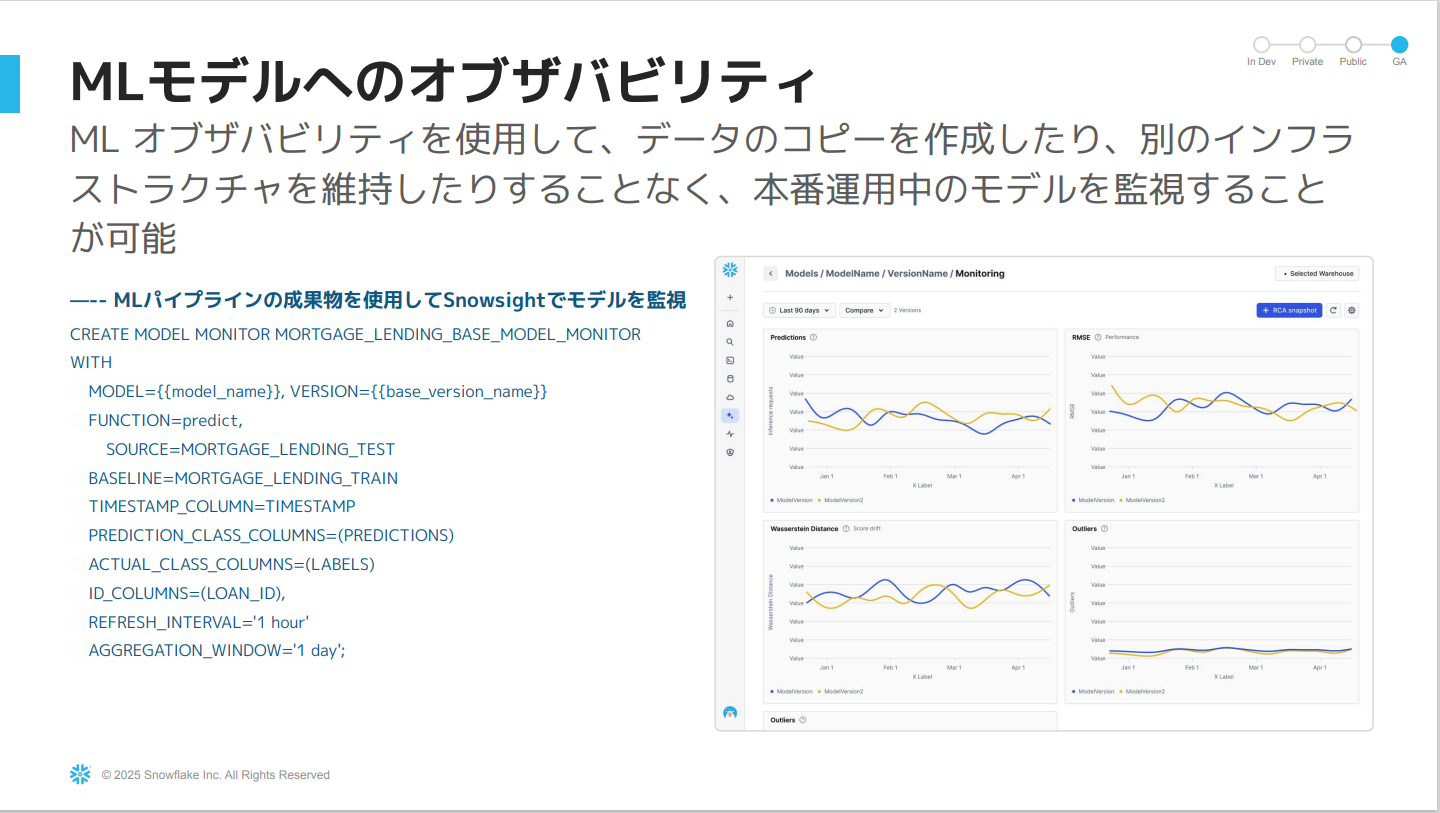Click the 2 Versions label

(907, 311)
